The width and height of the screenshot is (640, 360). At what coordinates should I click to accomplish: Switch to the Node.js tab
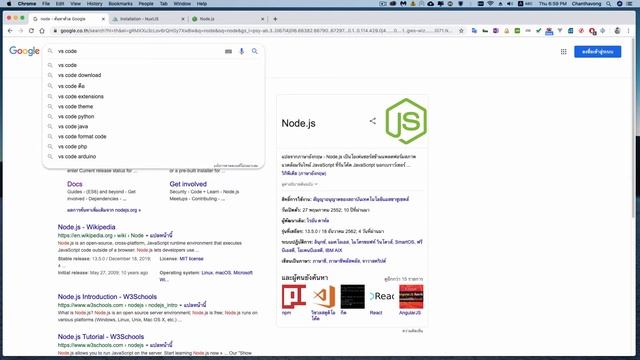click(227, 19)
